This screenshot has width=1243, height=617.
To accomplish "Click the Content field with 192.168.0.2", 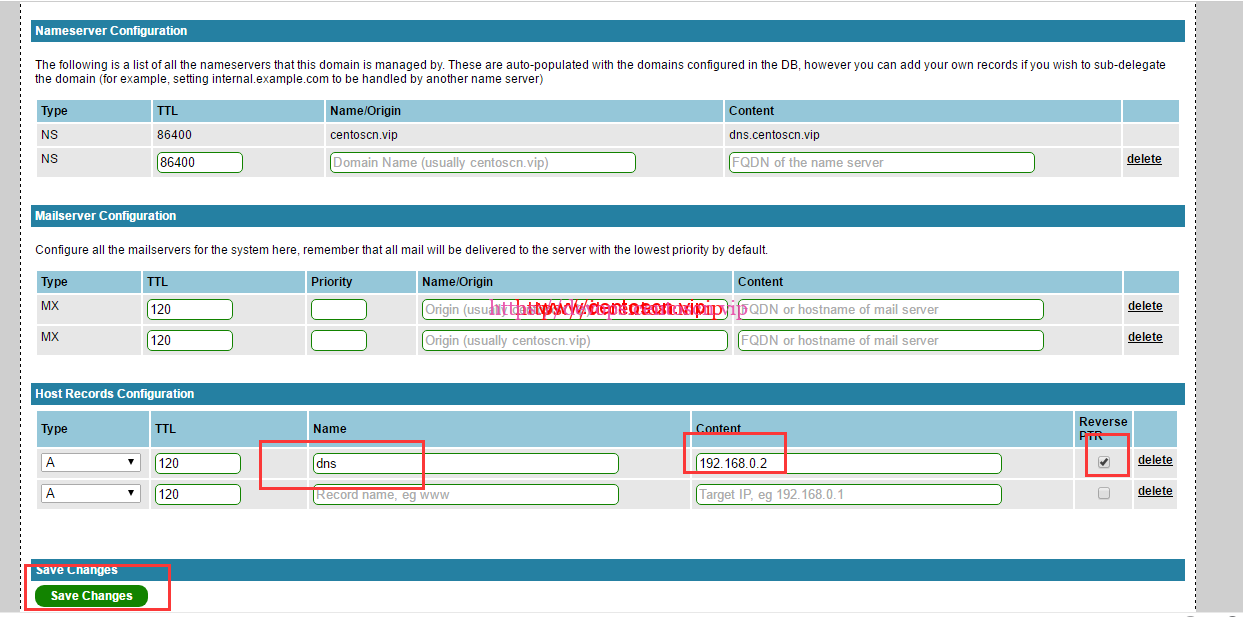I will (x=848, y=464).
